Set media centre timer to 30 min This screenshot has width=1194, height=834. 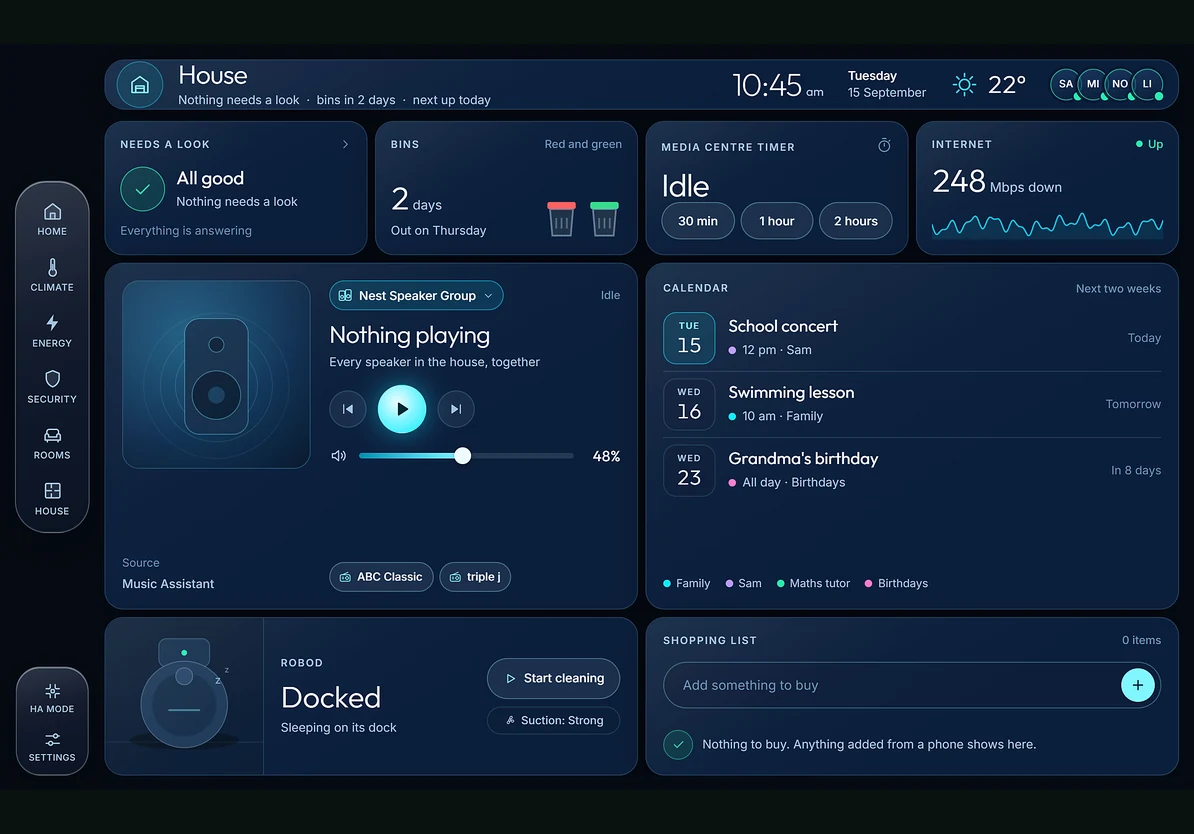point(698,221)
